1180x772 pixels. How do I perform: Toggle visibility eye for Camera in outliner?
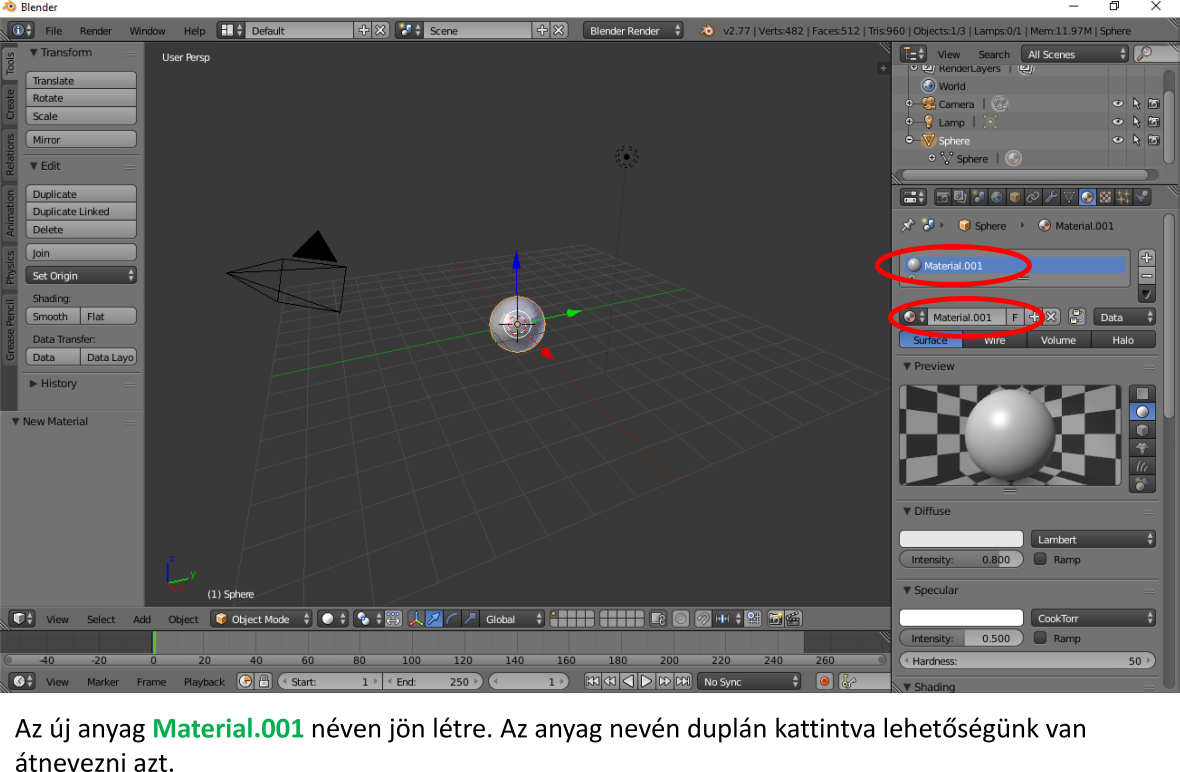[x=1117, y=104]
